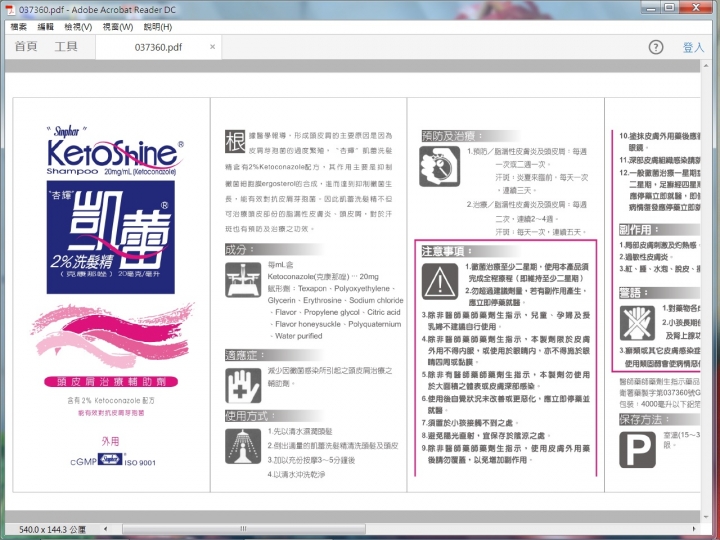Viewport: 720px width, 540px height.
Task: Click the Water purified ingredient text
Action: (298, 336)
